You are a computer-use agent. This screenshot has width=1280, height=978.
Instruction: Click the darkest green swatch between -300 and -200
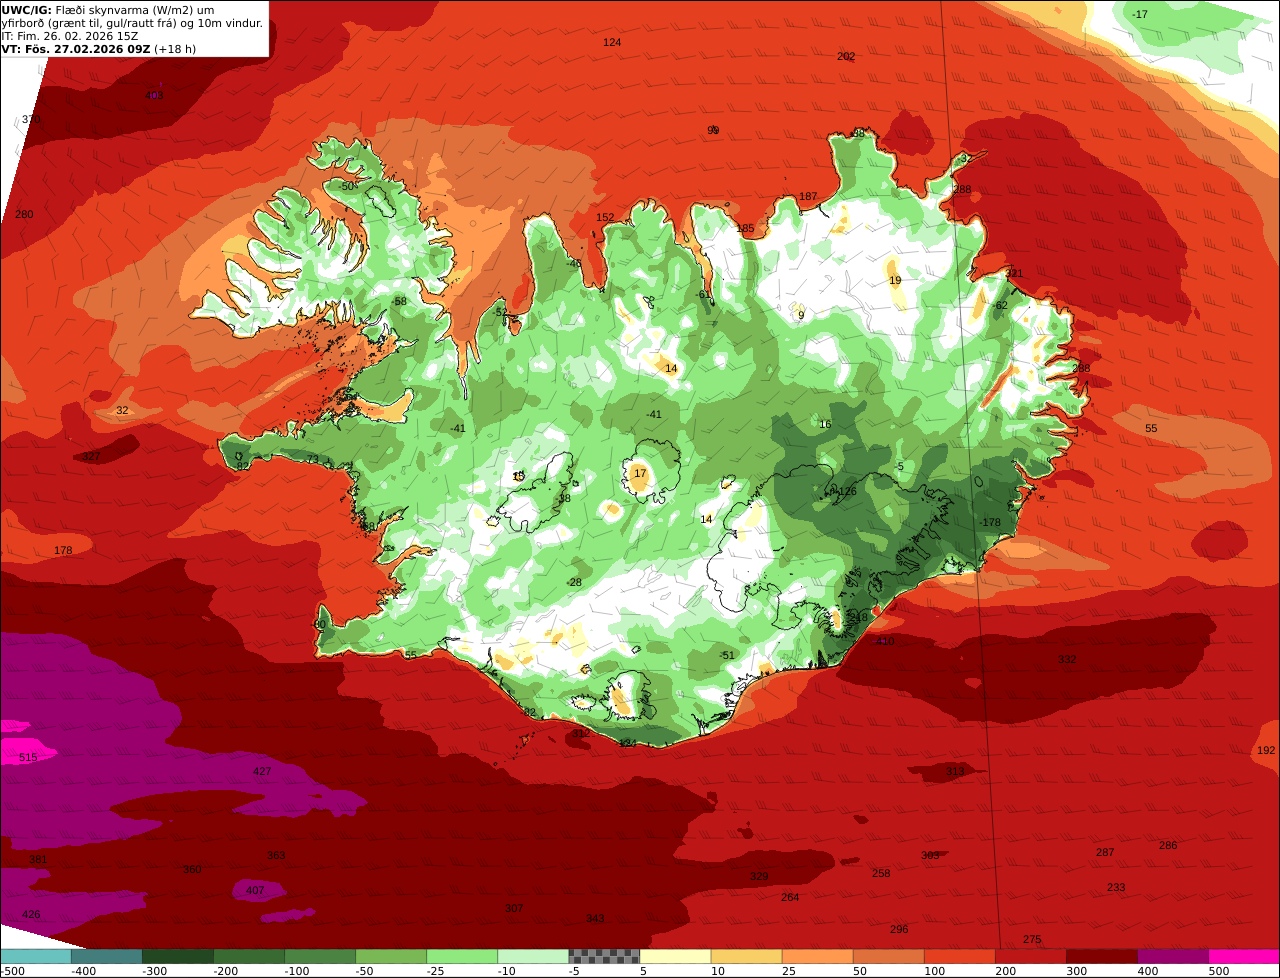(x=179, y=956)
